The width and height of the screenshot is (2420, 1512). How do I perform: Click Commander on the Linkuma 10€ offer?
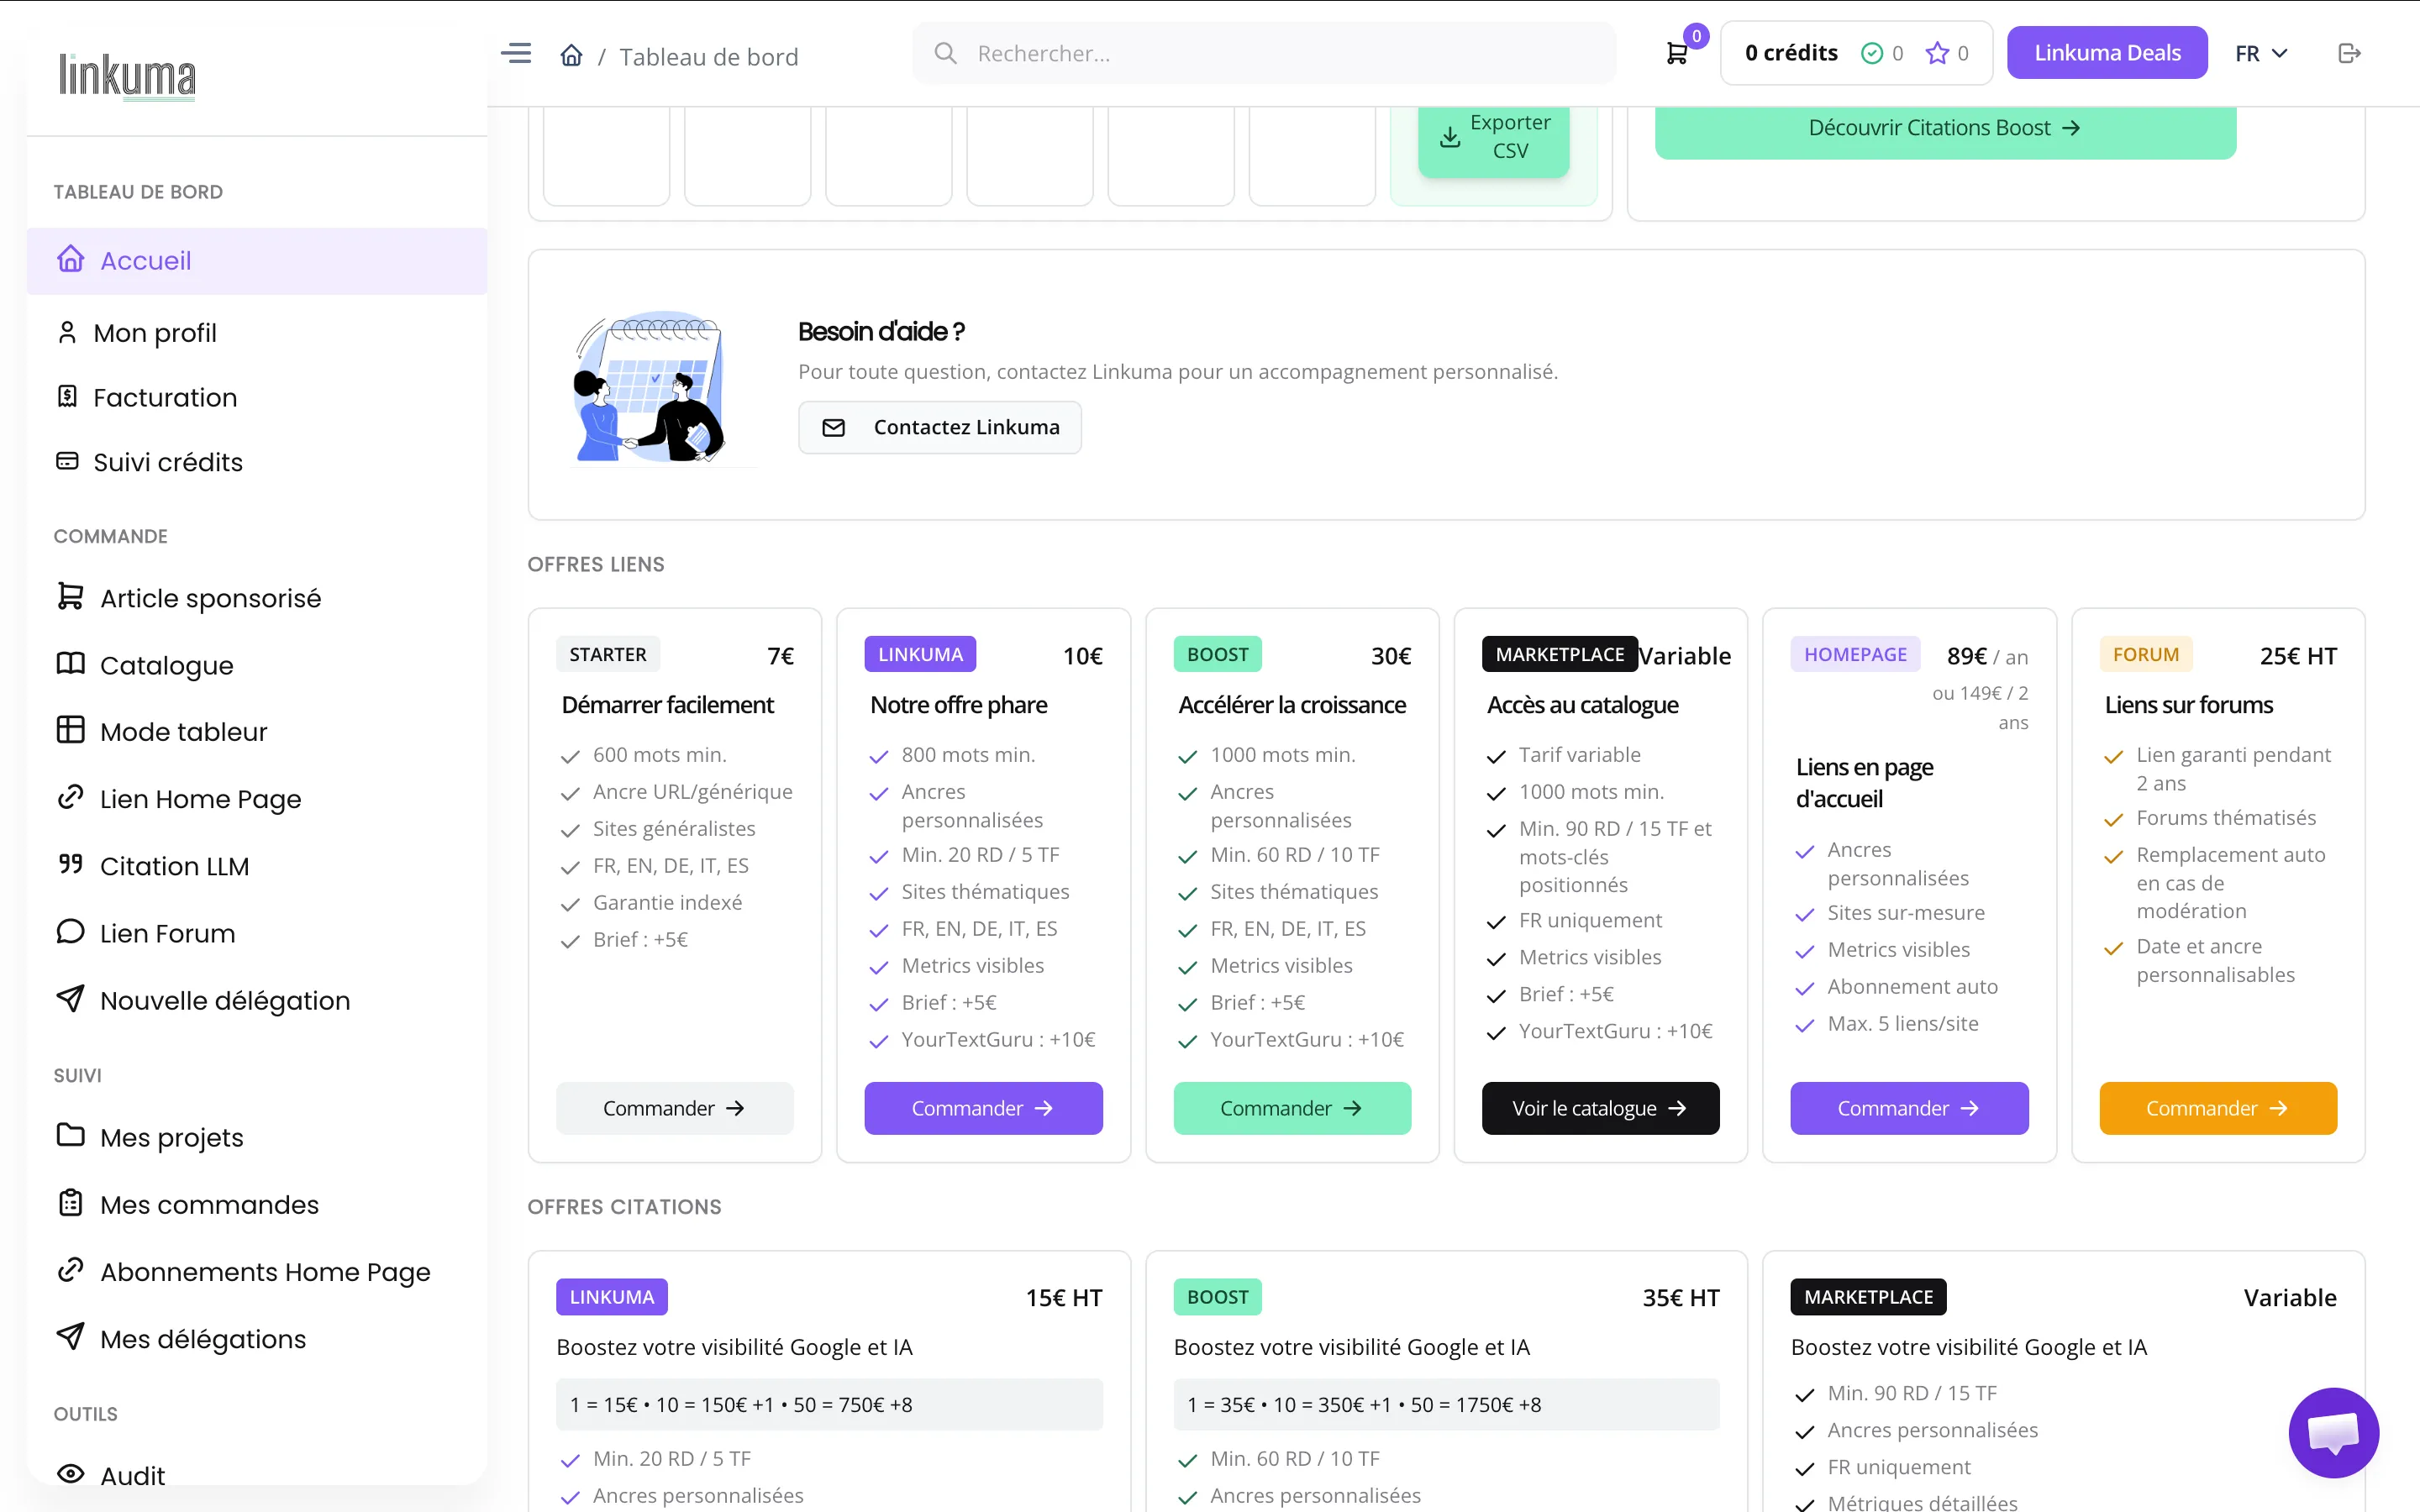(x=983, y=1108)
